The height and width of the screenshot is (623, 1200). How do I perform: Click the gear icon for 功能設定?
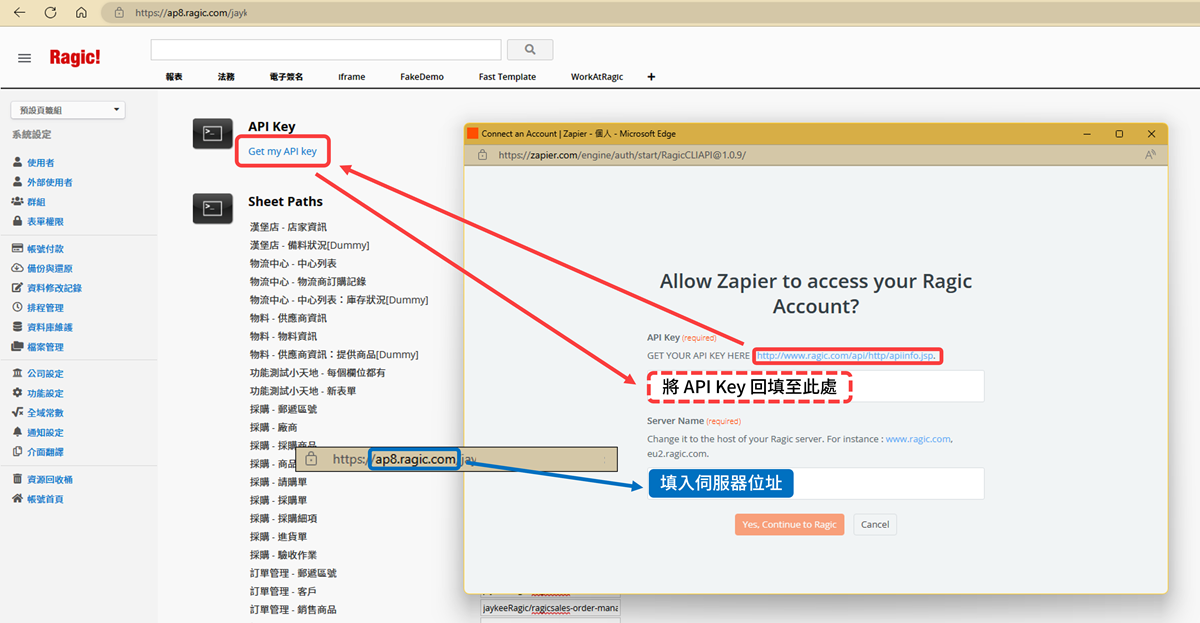point(17,393)
